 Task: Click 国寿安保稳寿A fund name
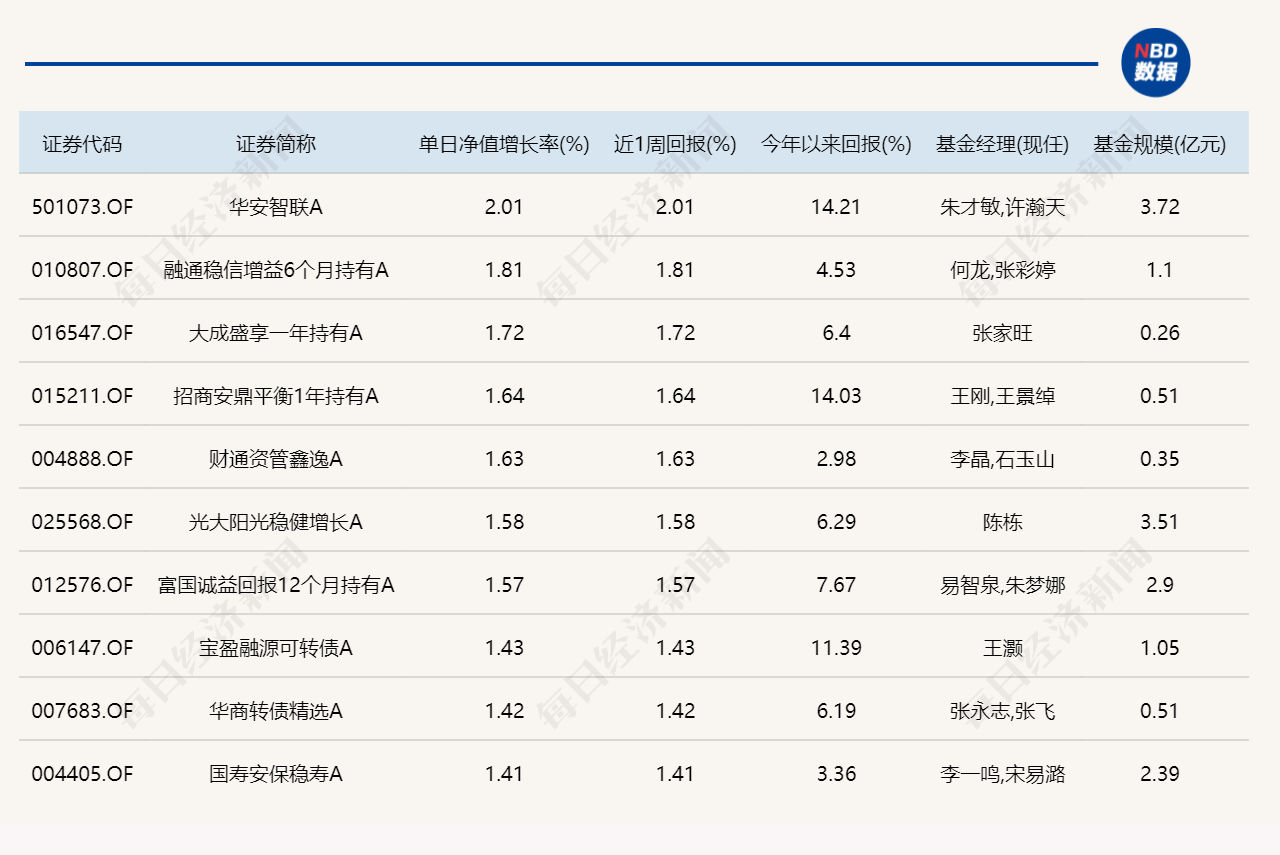click(276, 774)
